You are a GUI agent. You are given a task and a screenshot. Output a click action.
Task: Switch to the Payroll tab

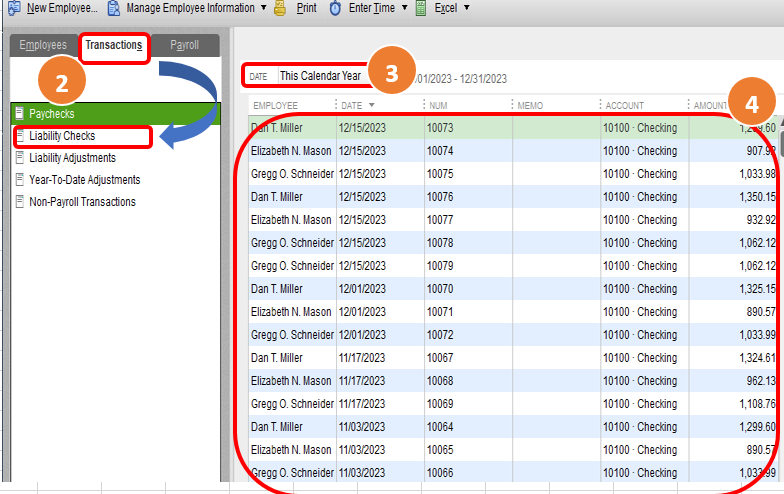click(184, 45)
